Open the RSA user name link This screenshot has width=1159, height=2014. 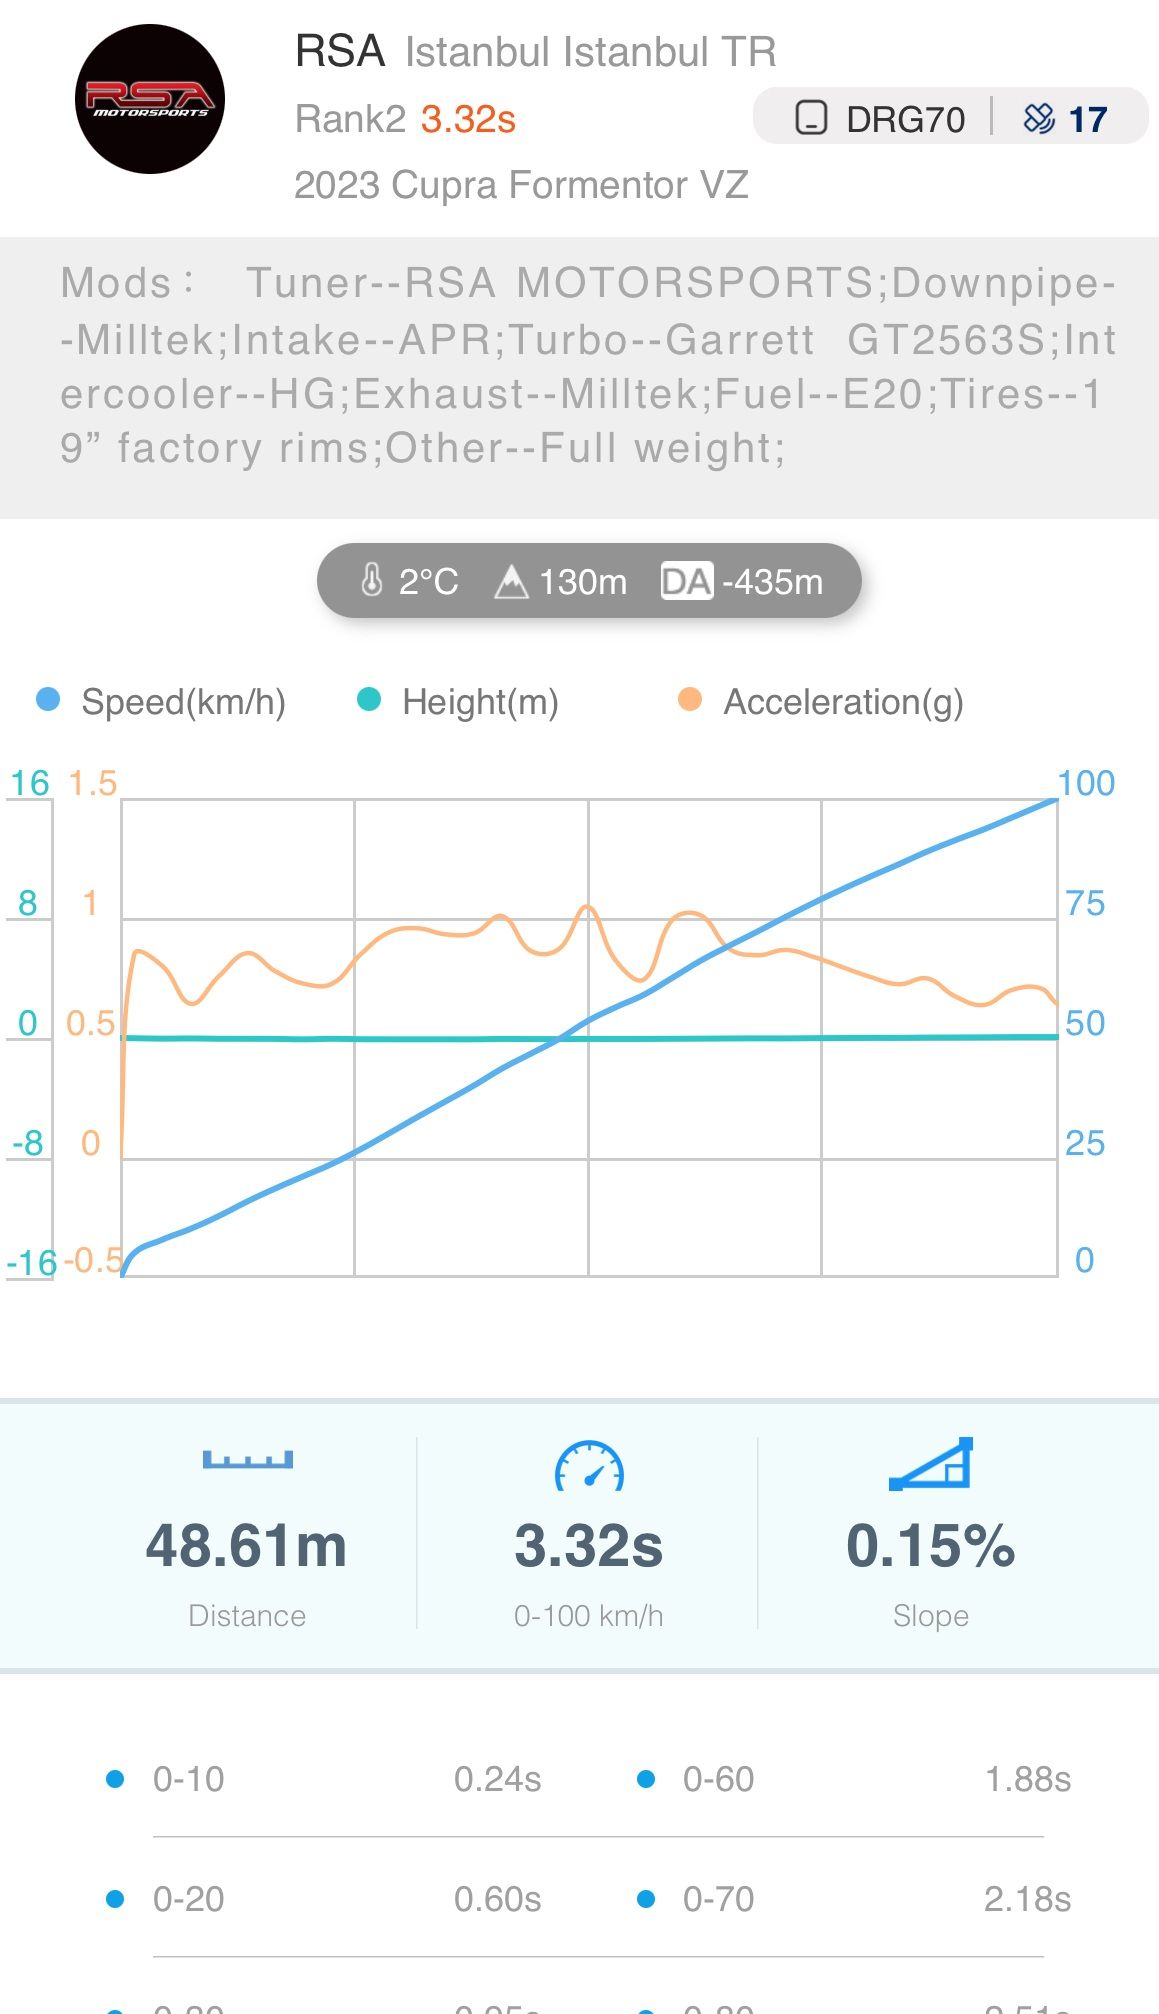coord(340,51)
